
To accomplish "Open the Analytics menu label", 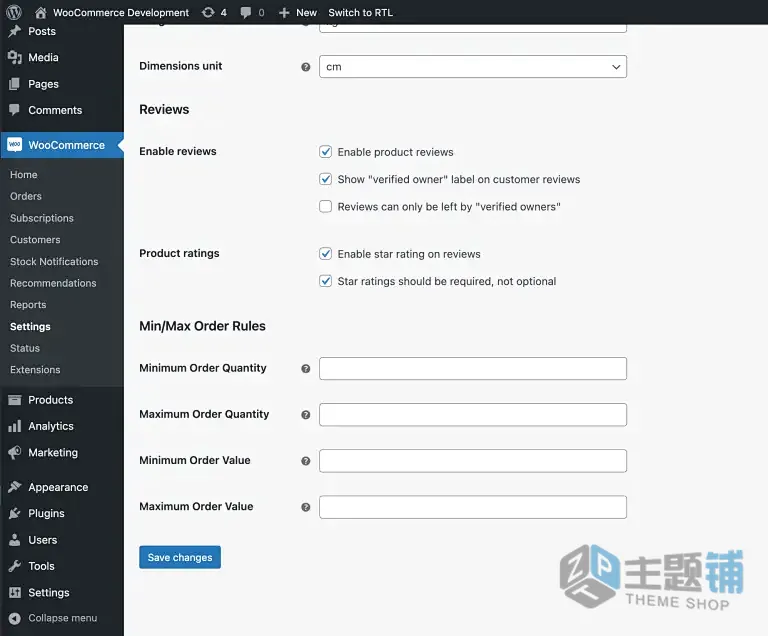I will [51, 426].
